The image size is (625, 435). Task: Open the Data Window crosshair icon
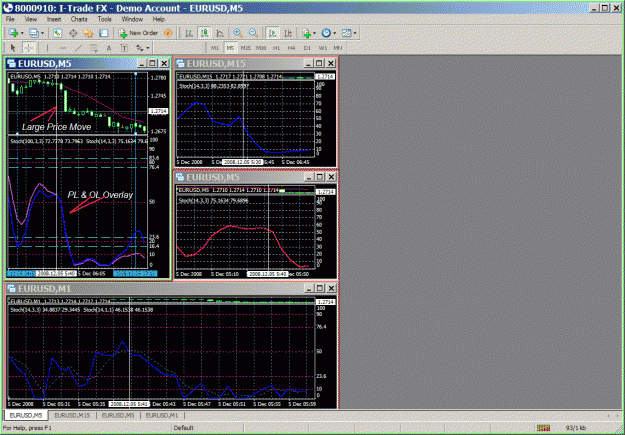[73, 33]
